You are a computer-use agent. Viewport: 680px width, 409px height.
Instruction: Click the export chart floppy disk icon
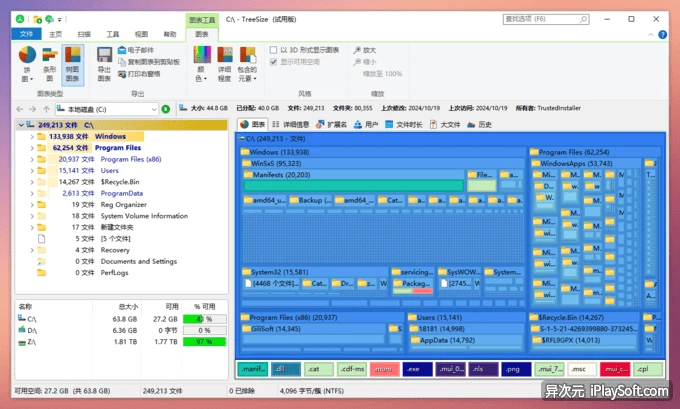click(104, 56)
